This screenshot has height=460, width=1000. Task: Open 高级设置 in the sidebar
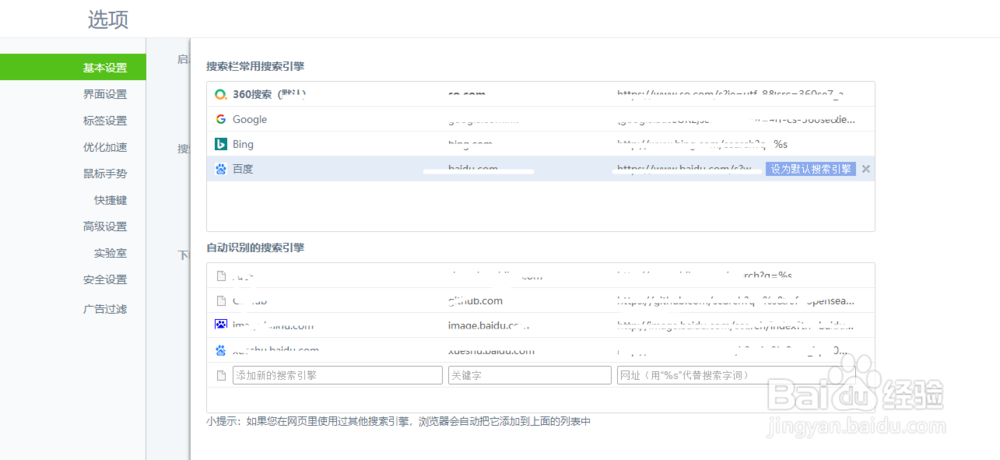105,226
